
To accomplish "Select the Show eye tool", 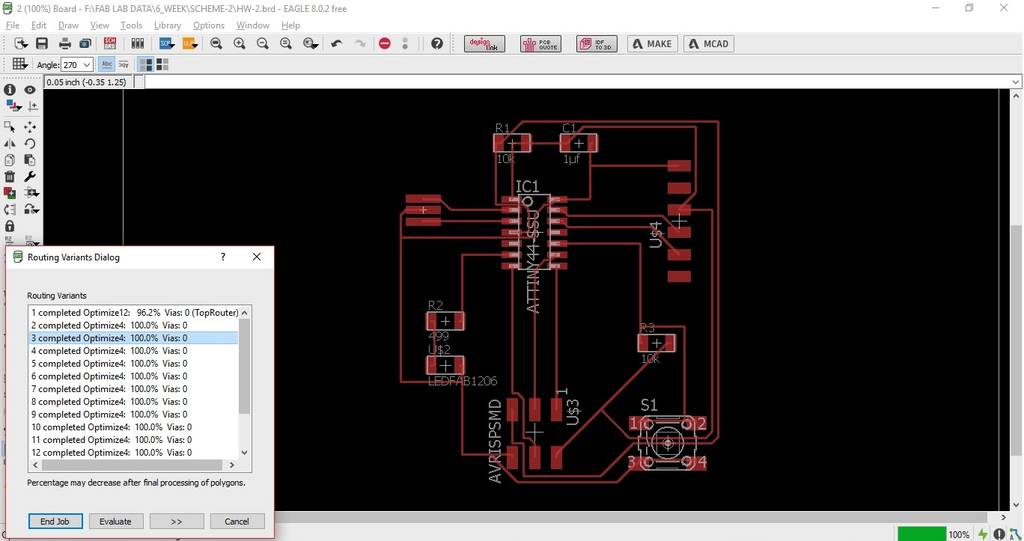I will click(x=30, y=90).
